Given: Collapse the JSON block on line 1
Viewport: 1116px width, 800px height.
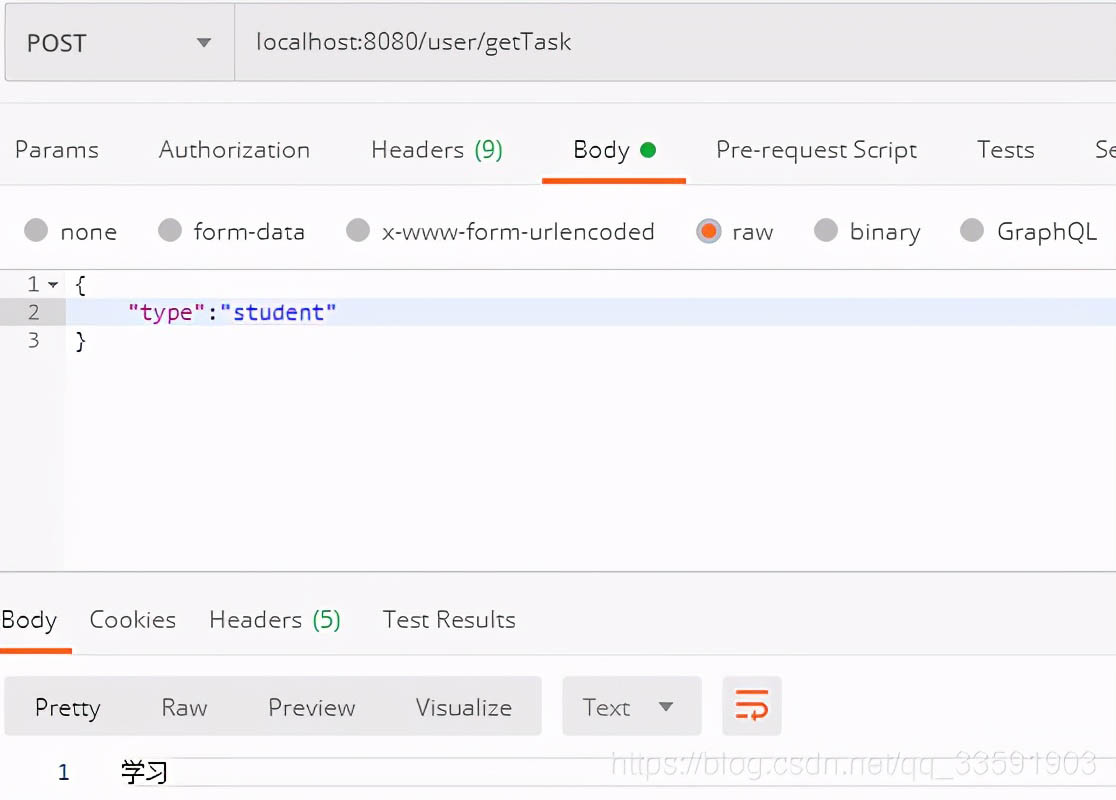Looking at the screenshot, I should pyautogui.click(x=53, y=285).
